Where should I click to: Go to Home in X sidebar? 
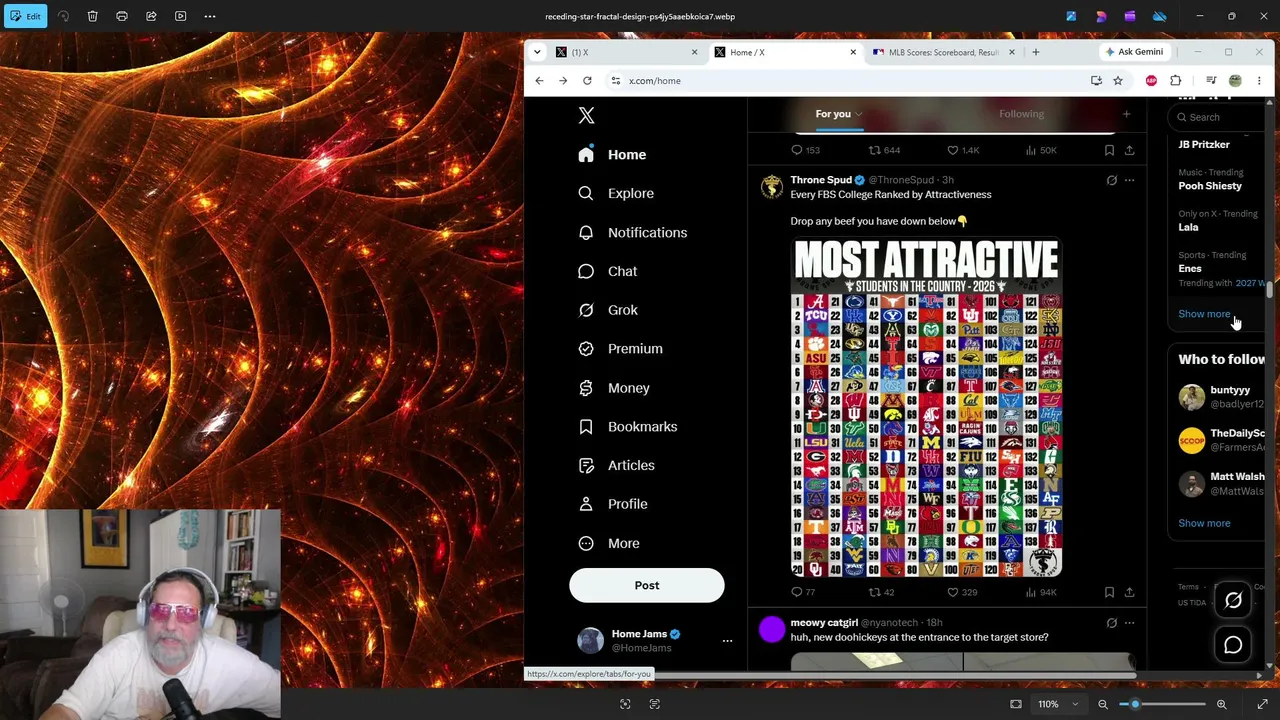coord(613,155)
